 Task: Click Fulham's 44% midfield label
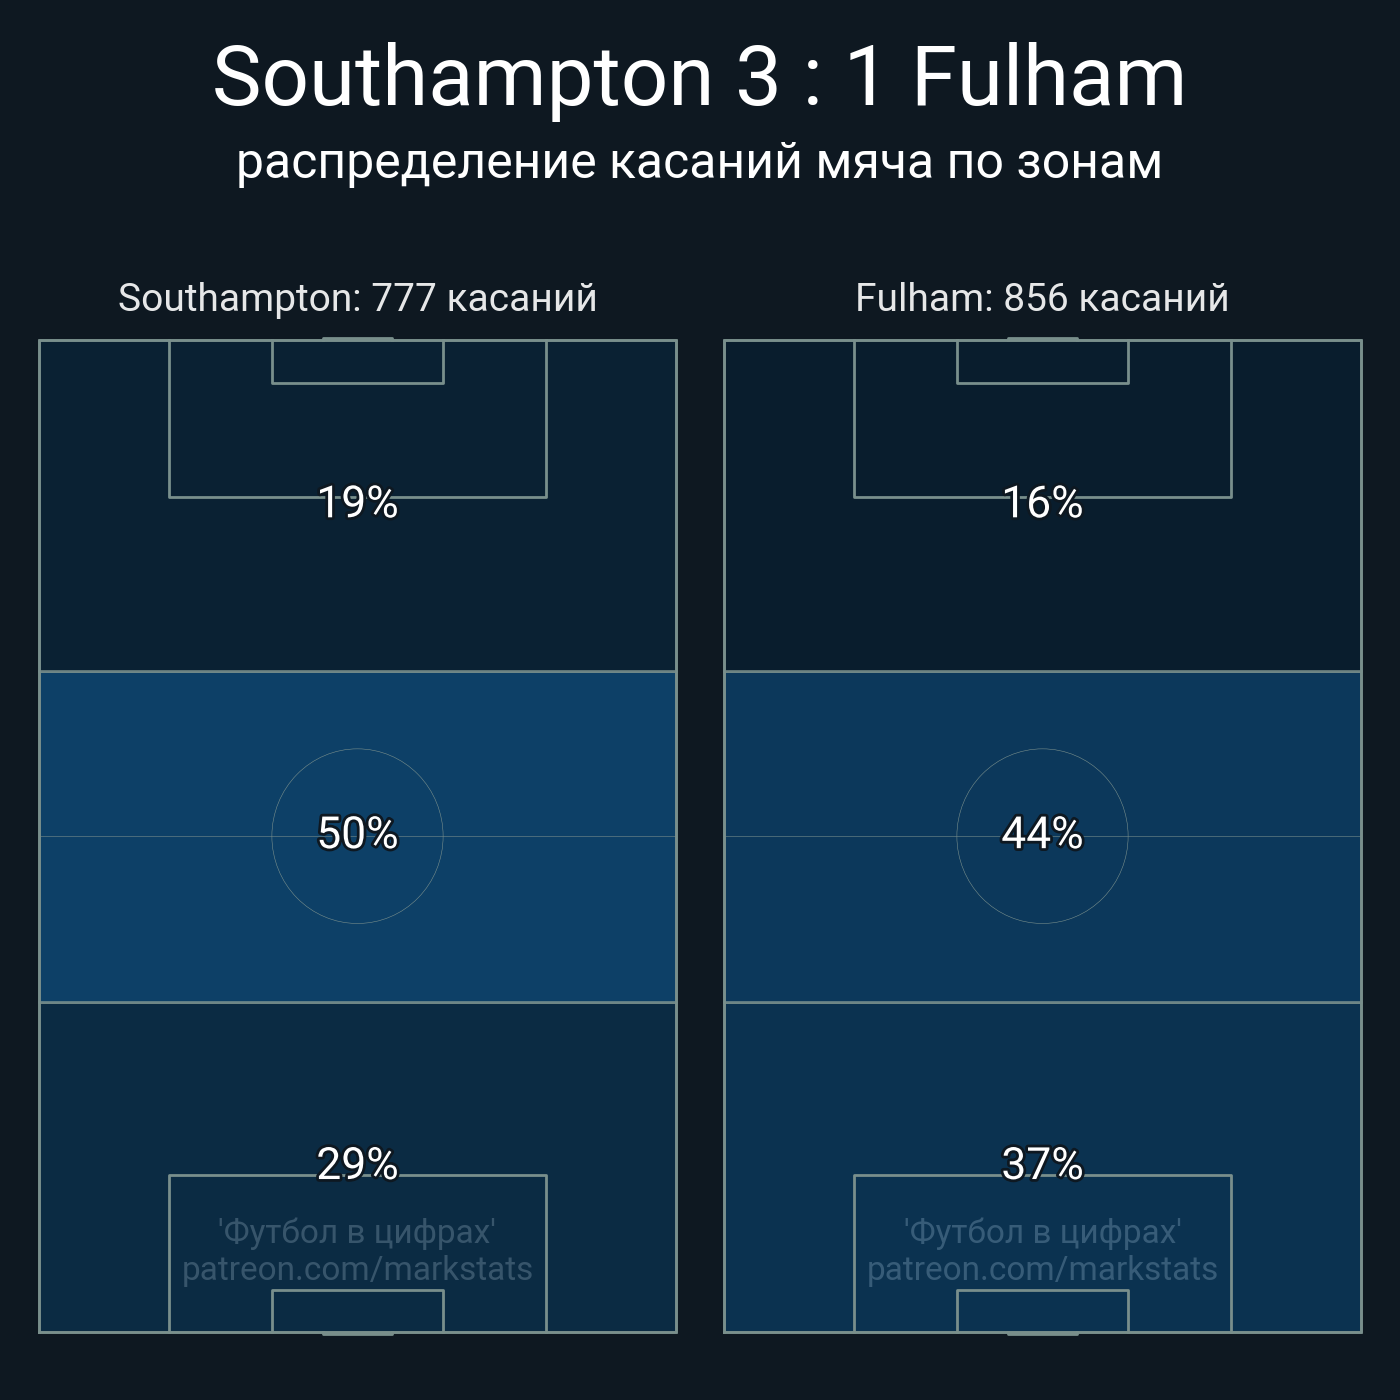pos(1042,833)
